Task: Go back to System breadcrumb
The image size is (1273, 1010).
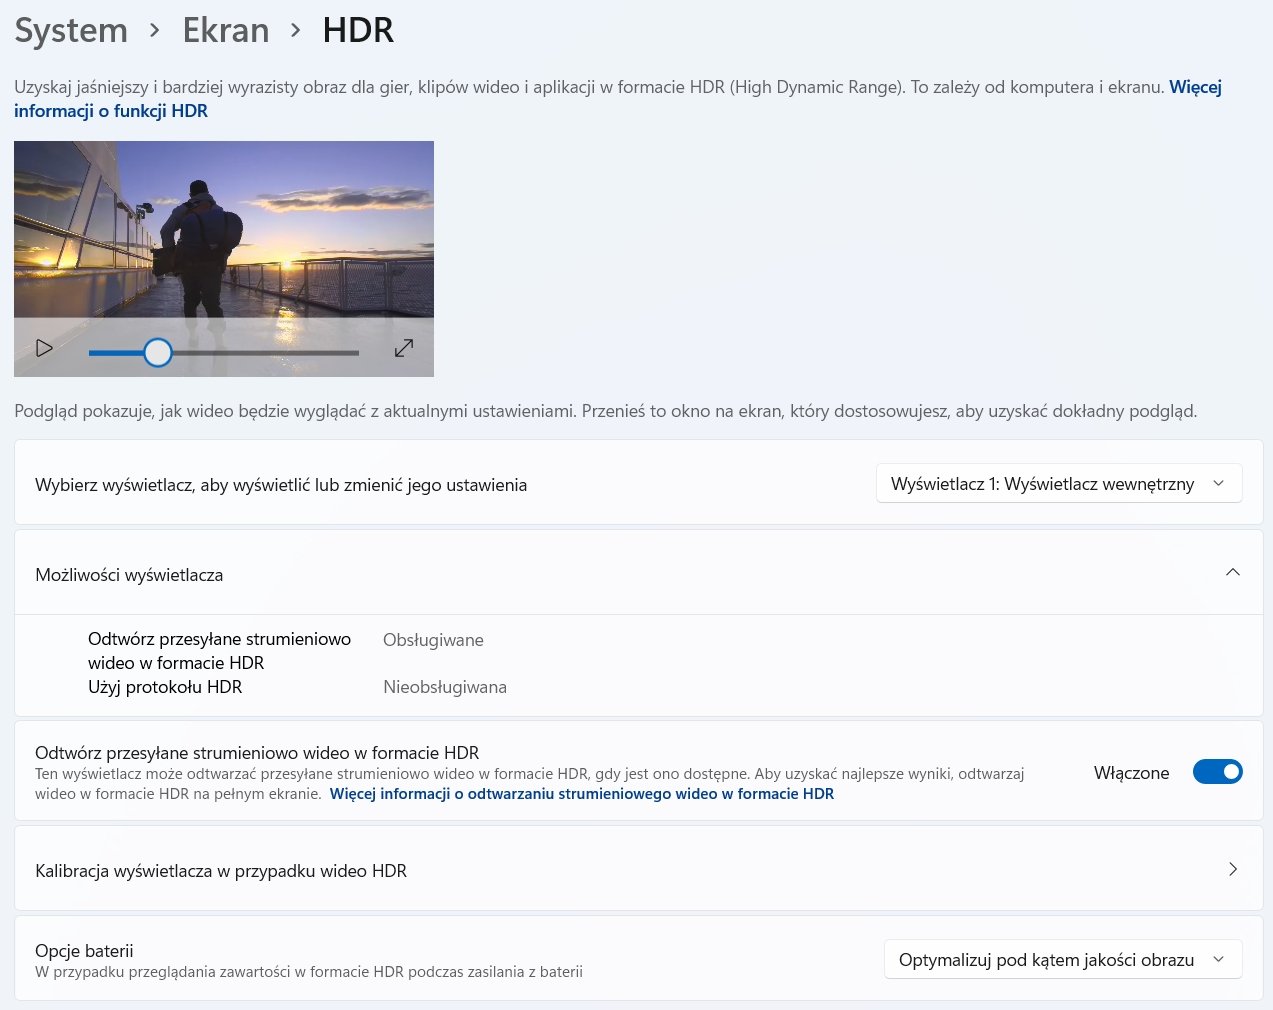Action: pos(71,30)
